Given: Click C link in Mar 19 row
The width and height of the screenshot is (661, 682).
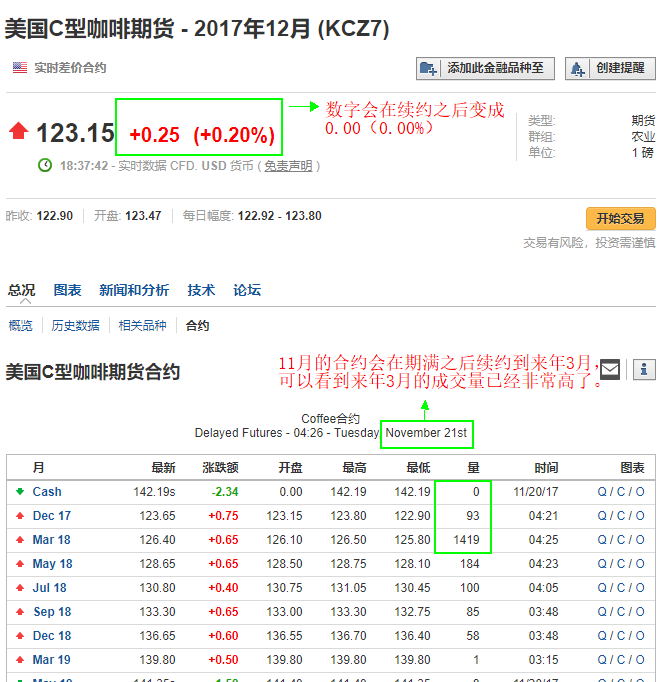Looking at the screenshot, I should click(x=621, y=659).
